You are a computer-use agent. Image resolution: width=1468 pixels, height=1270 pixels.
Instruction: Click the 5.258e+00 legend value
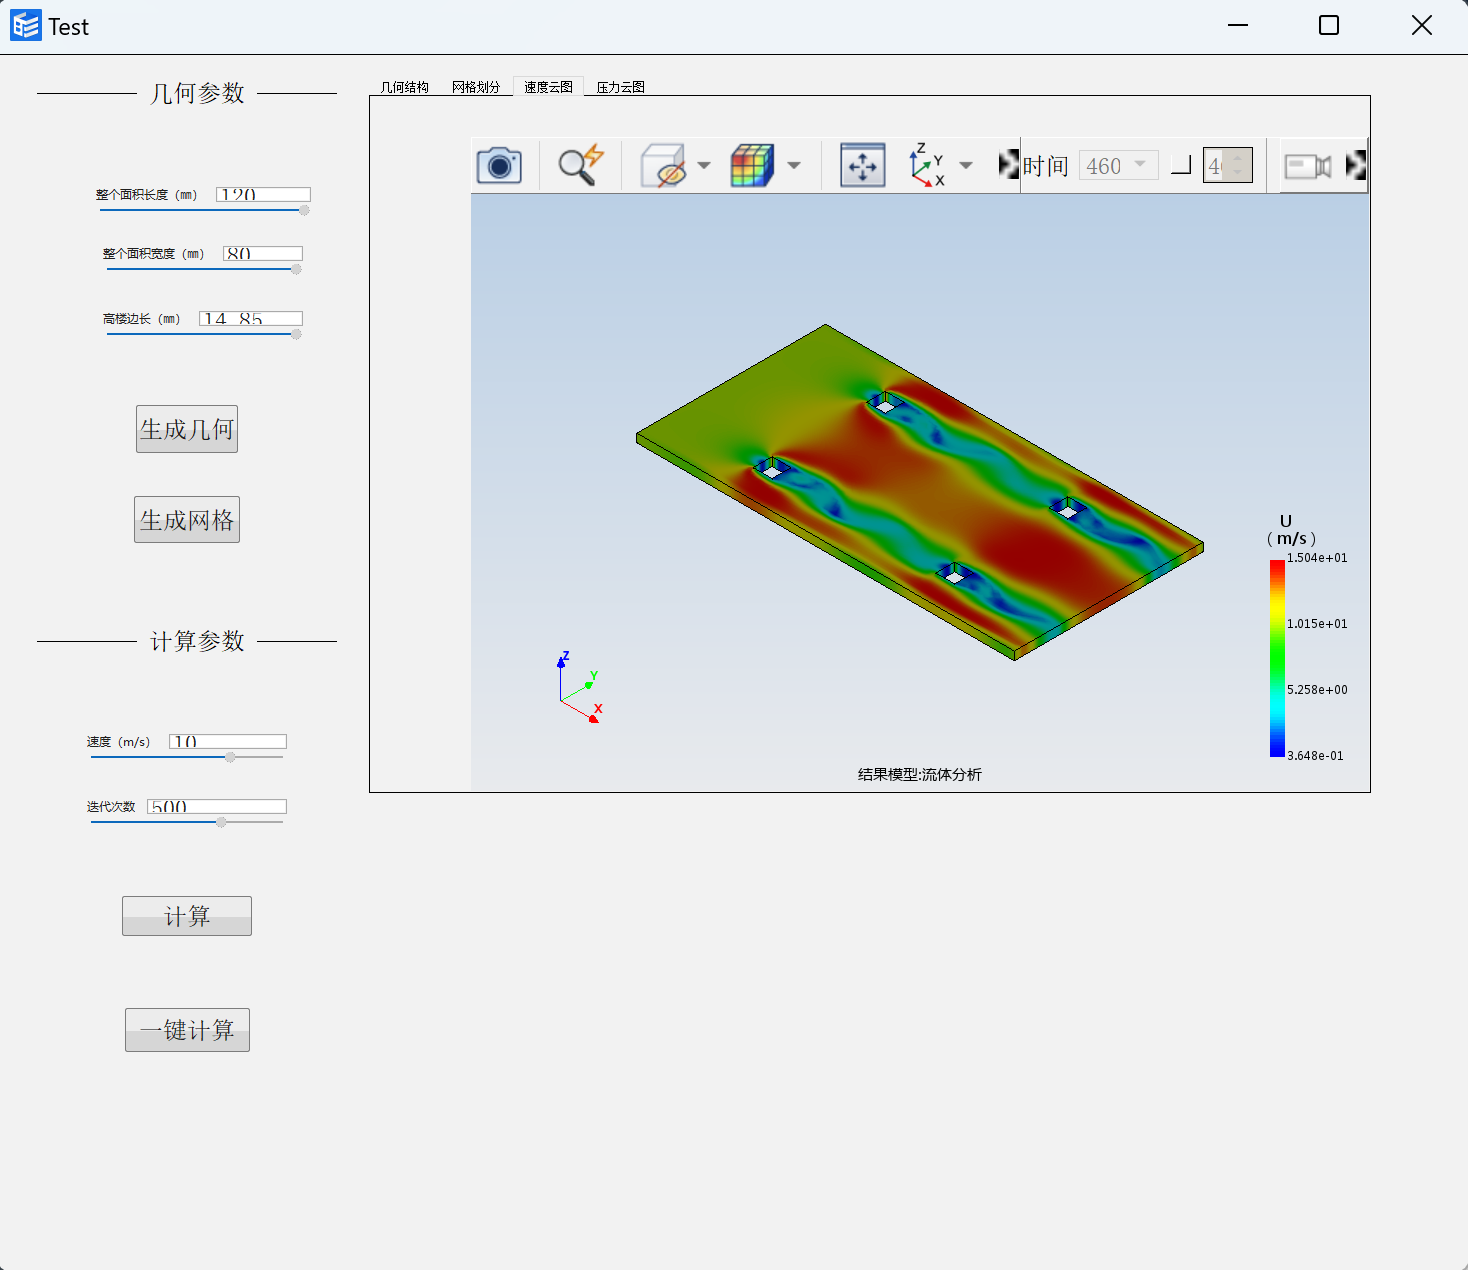1317,690
